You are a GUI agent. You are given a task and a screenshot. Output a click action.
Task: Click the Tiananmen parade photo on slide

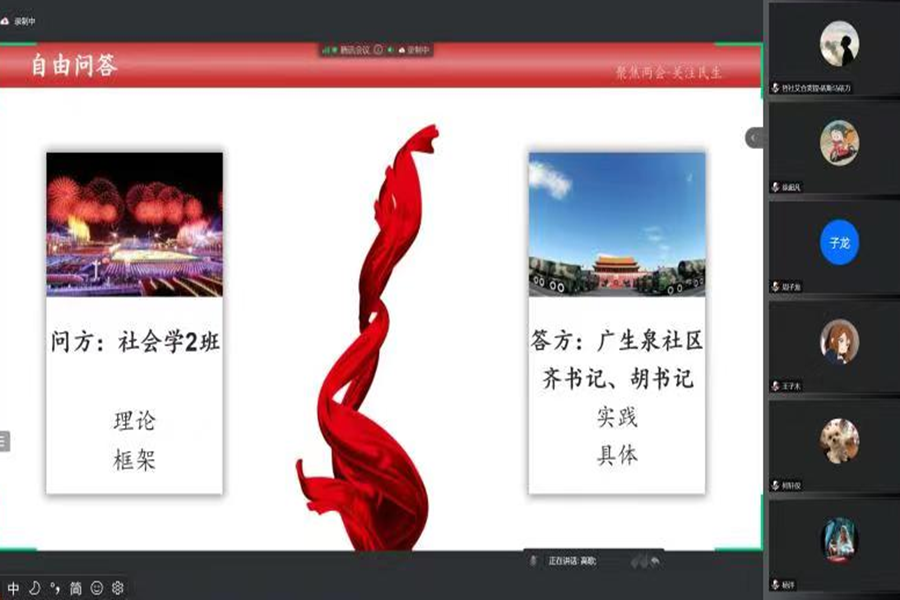[616, 224]
